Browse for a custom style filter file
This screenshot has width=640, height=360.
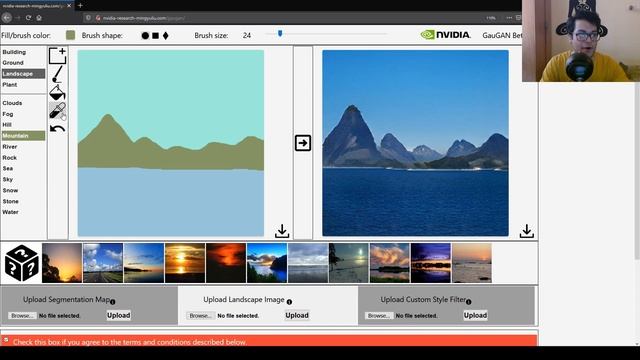(x=379, y=316)
